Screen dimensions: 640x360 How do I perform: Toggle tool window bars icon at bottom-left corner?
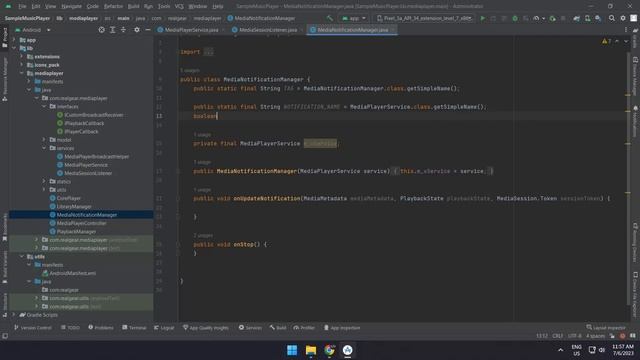[5, 336]
